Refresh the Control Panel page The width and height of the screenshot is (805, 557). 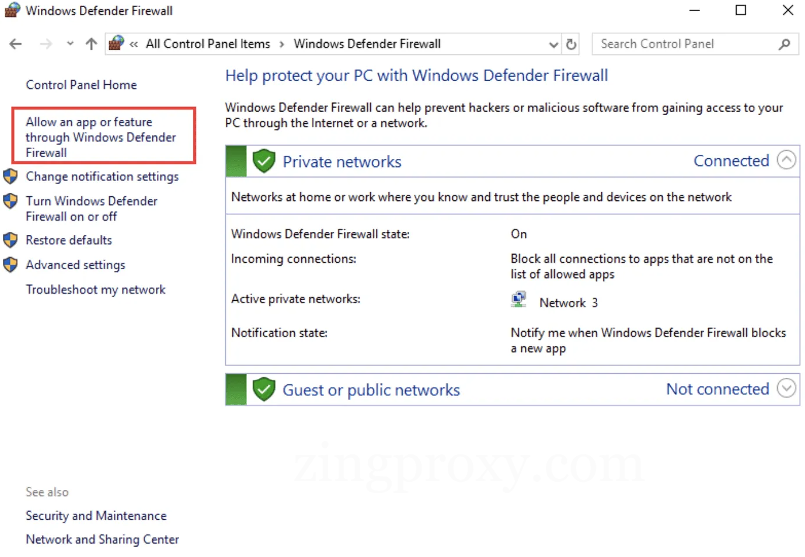[x=571, y=44]
